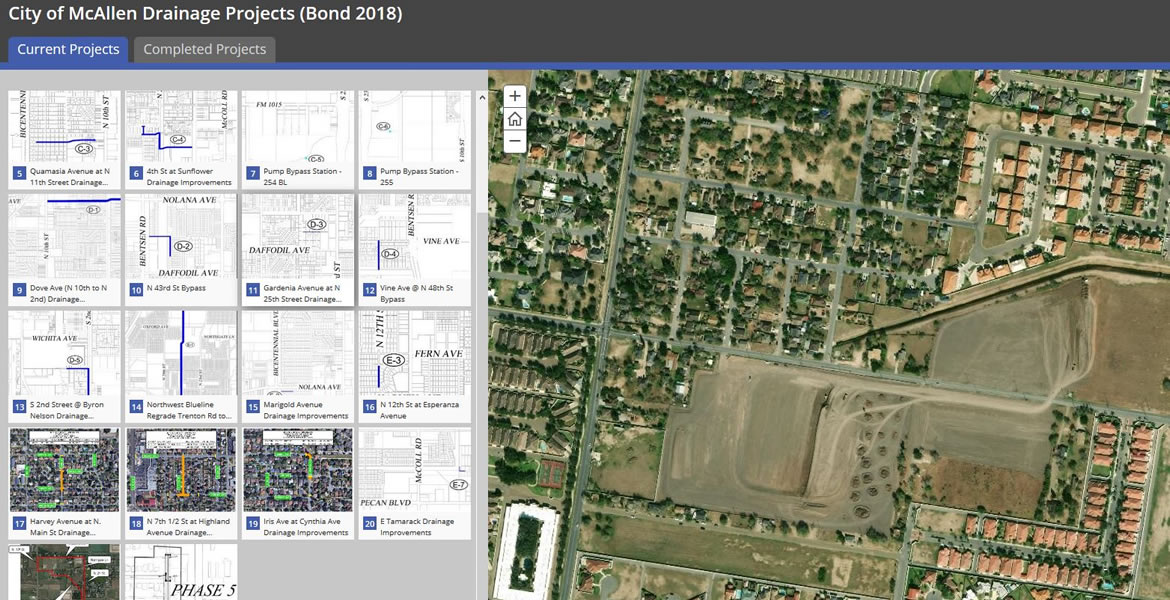Click 'E Tamarack Drainage Improvements' caption
The height and width of the screenshot is (600, 1170).
pos(417,527)
